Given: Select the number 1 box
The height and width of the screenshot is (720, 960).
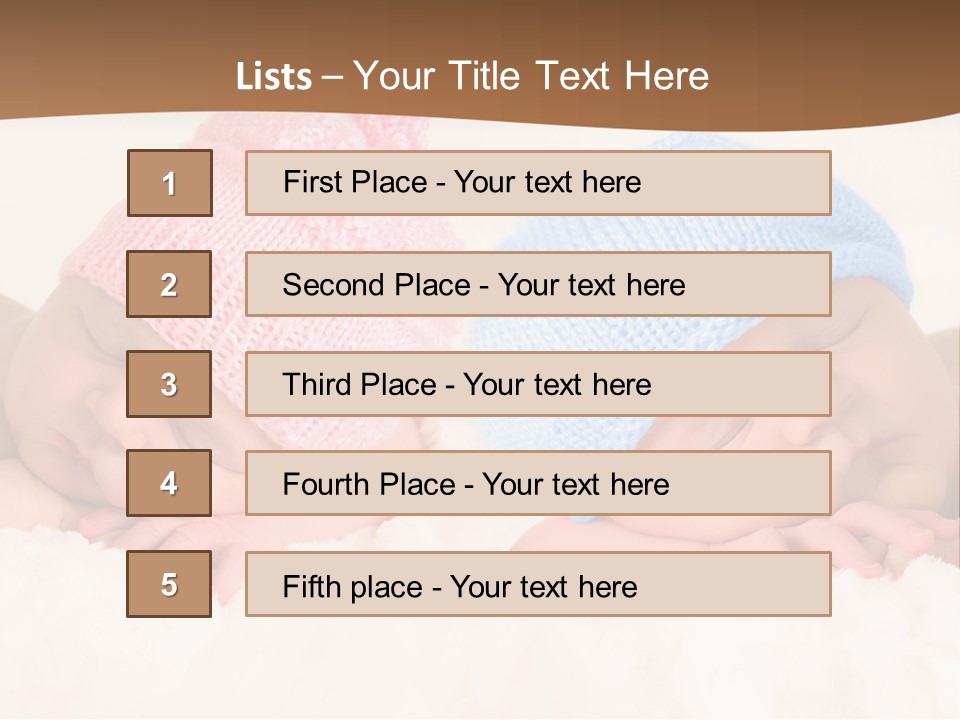Looking at the screenshot, I should point(170,183).
